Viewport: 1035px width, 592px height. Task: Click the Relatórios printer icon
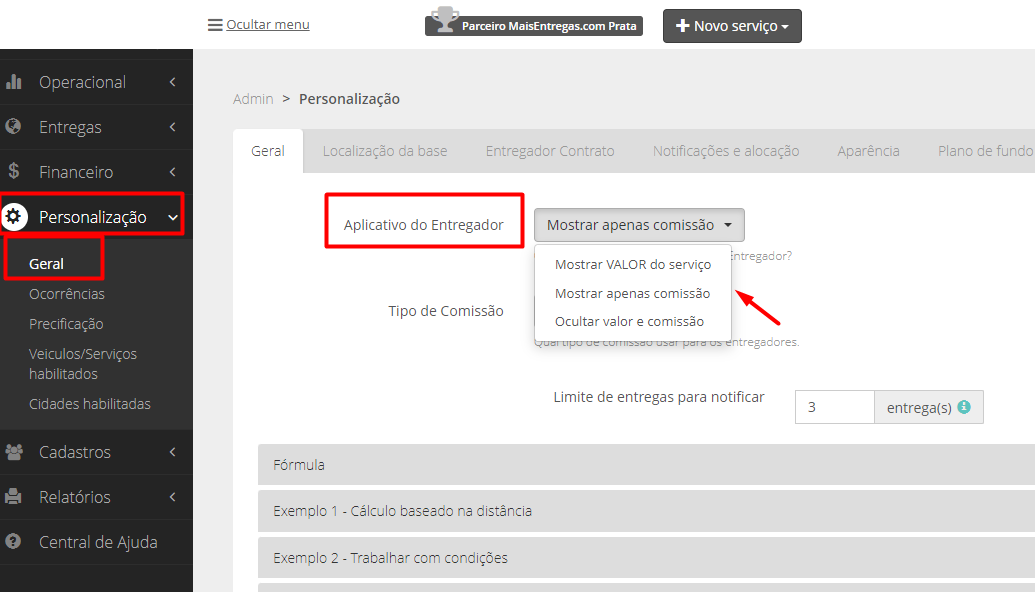click(x=13, y=496)
